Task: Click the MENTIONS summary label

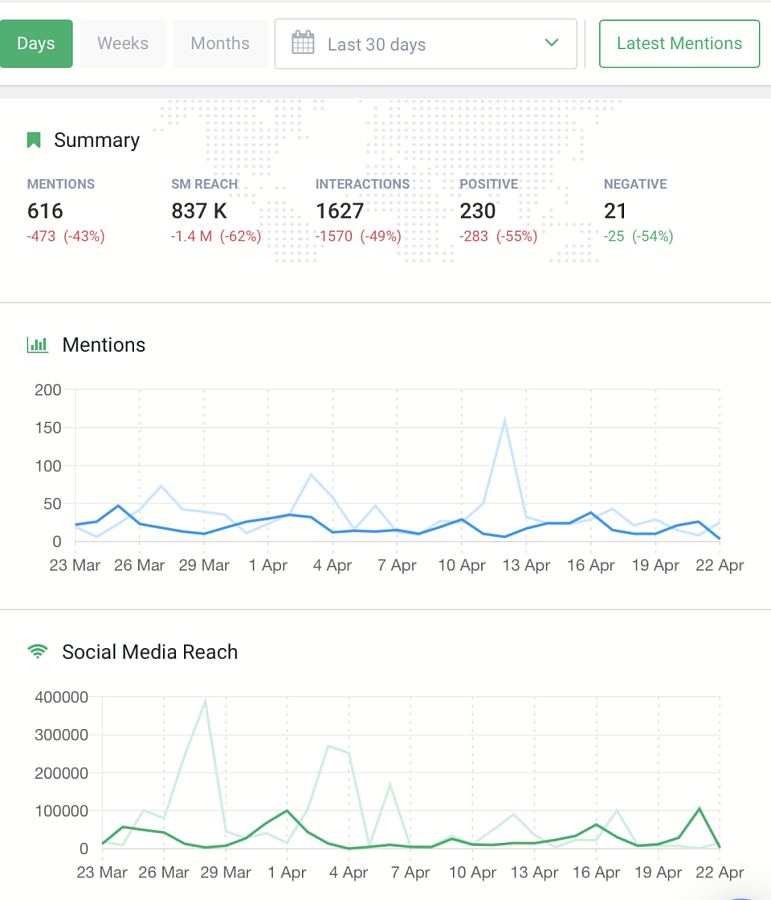Action: (x=61, y=184)
